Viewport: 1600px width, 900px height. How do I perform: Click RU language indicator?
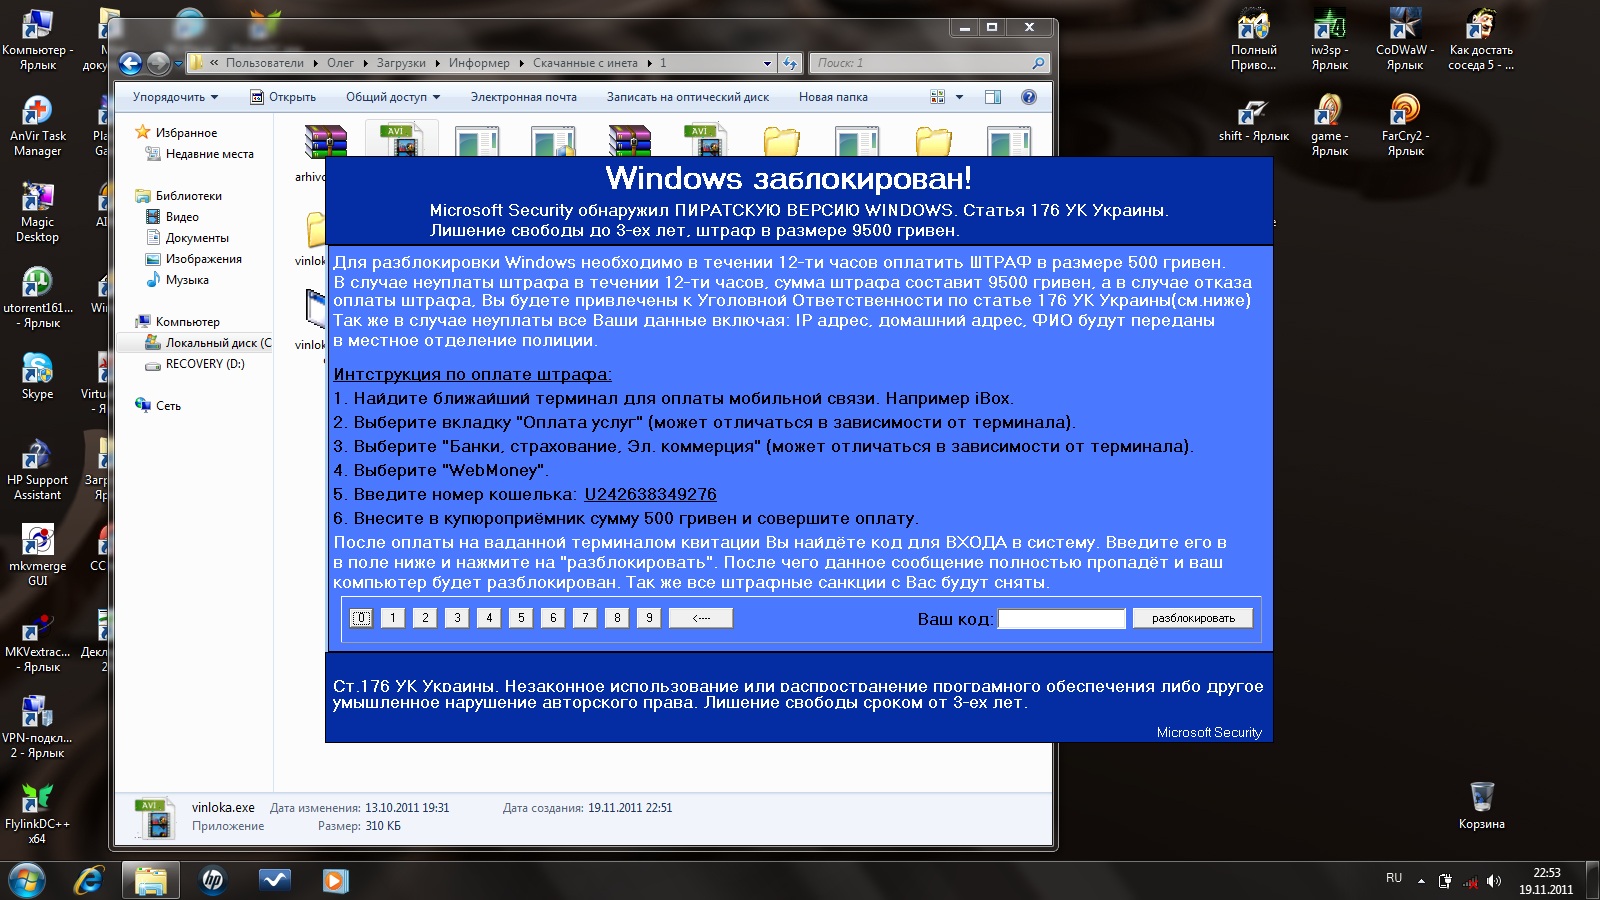pyautogui.click(x=1394, y=878)
